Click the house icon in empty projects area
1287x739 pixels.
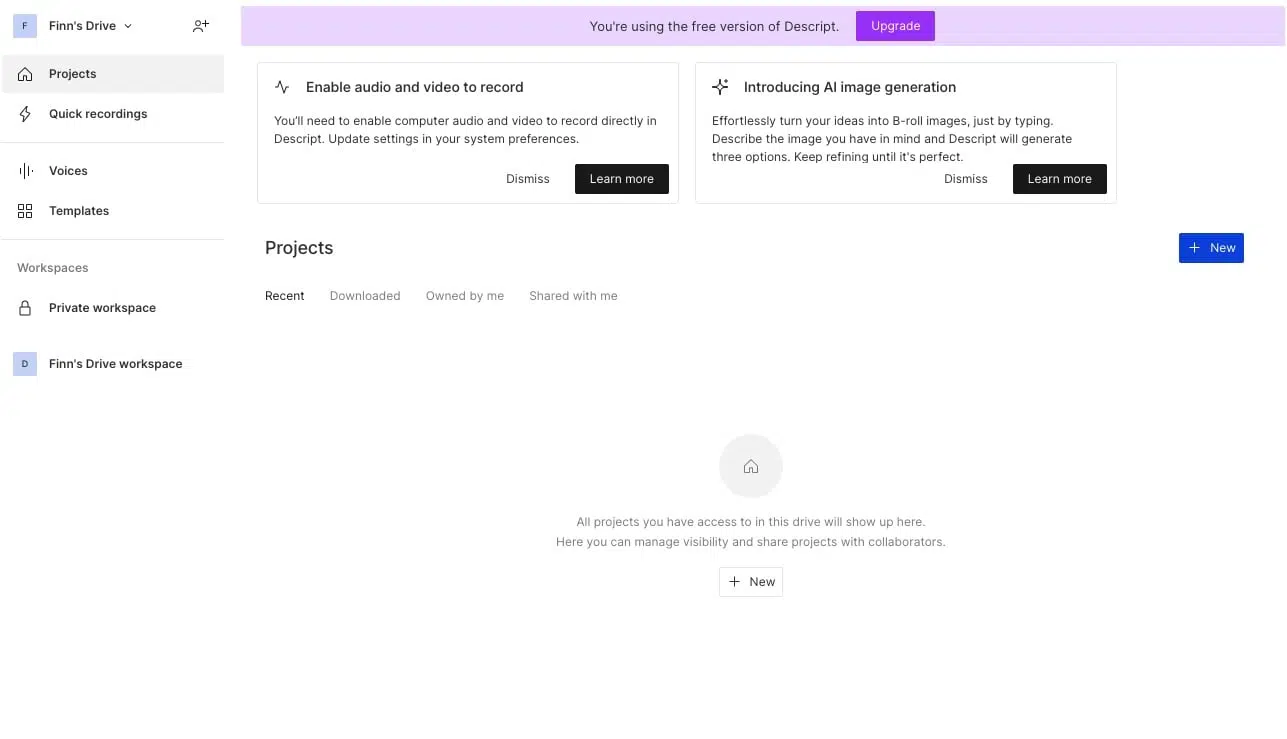(x=750, y=465)
